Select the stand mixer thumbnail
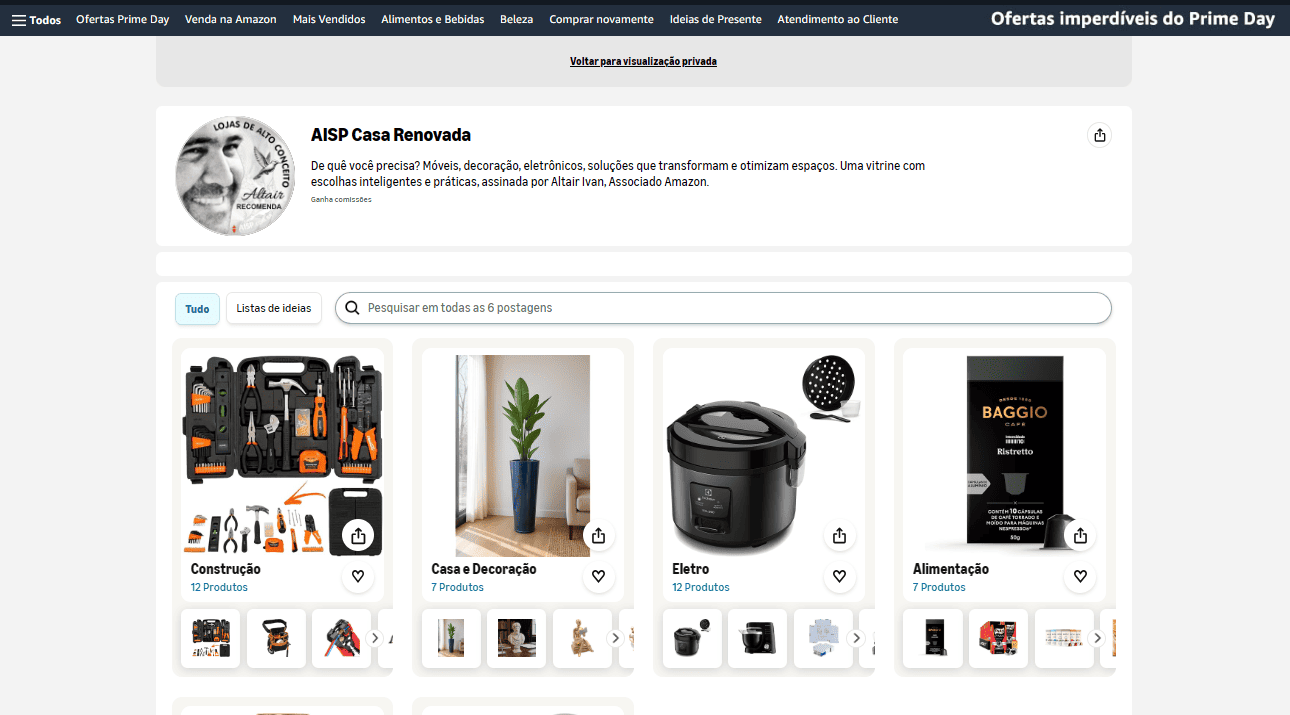The height and width of the screenshot is (715, 1290). pyautogui.click(x=757, y=638)
